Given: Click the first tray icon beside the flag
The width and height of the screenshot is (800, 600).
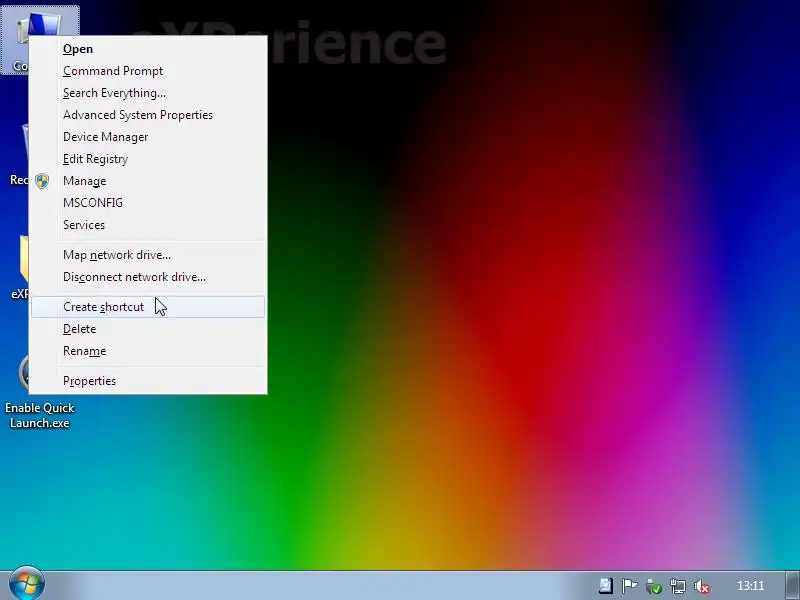Looking at the screenshot, I should [x=606, y=586].
